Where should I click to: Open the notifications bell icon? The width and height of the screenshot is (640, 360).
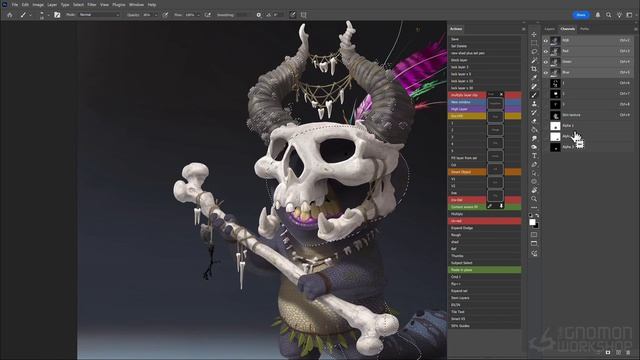coord(598,15)
